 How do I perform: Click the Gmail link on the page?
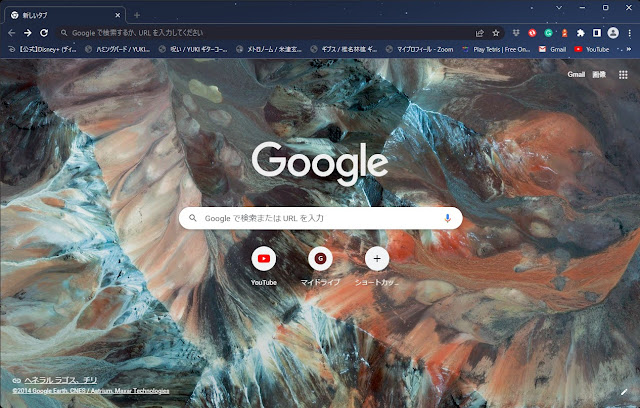pyautogui.click(x=576, y=74)
